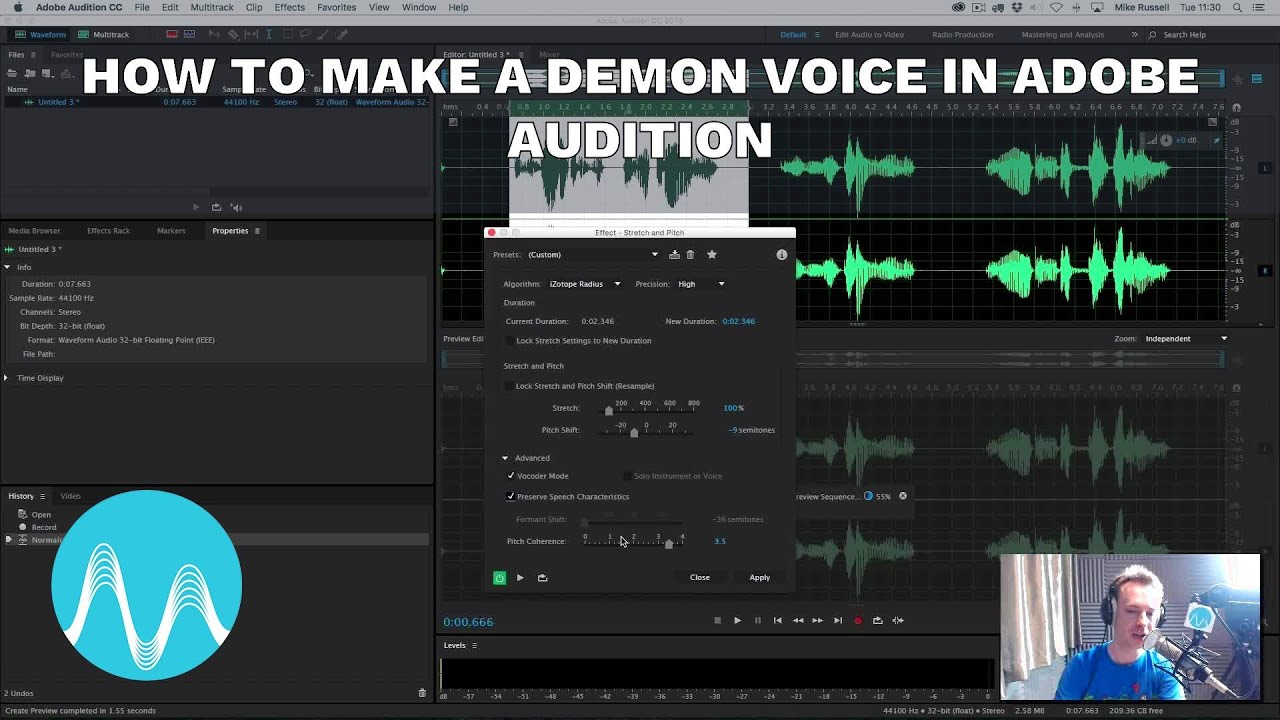1280x720 pixels.
Task: Enable Lock Stretch and Pitch Shift (Resample)
Action: point(510,386)
